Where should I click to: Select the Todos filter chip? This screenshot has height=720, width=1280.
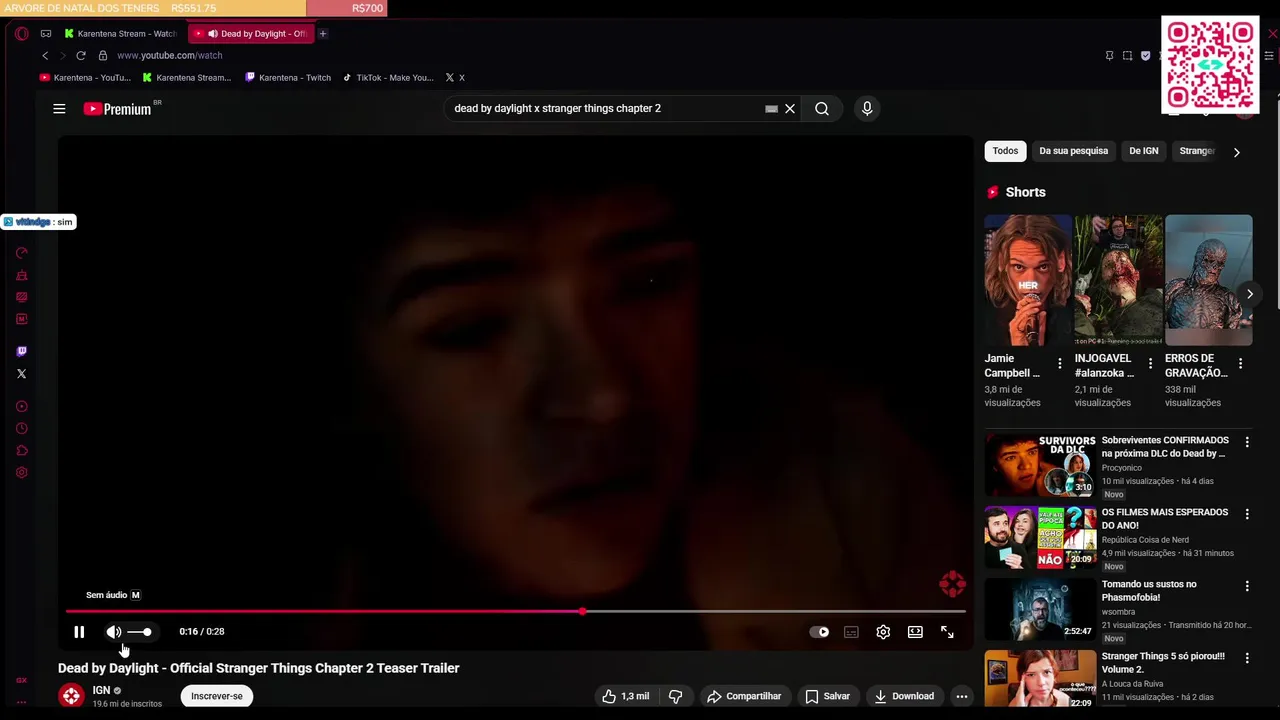[x=1005, y=151]
